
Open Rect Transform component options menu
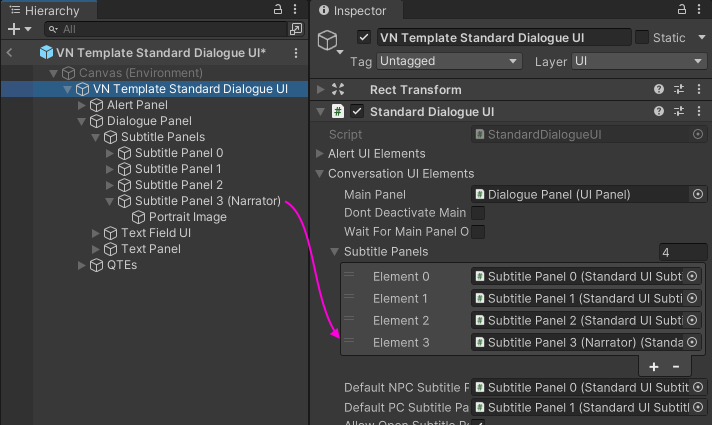coord(699,89)
